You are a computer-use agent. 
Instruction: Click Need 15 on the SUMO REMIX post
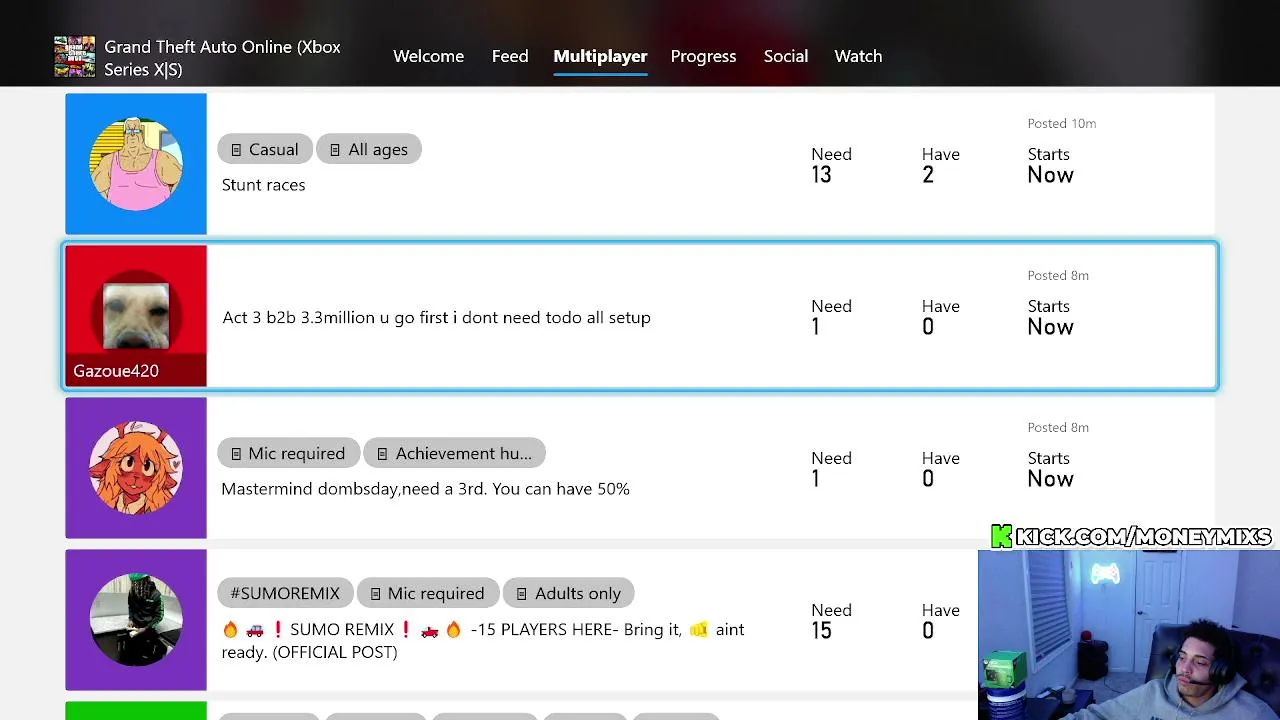[831, 621]
